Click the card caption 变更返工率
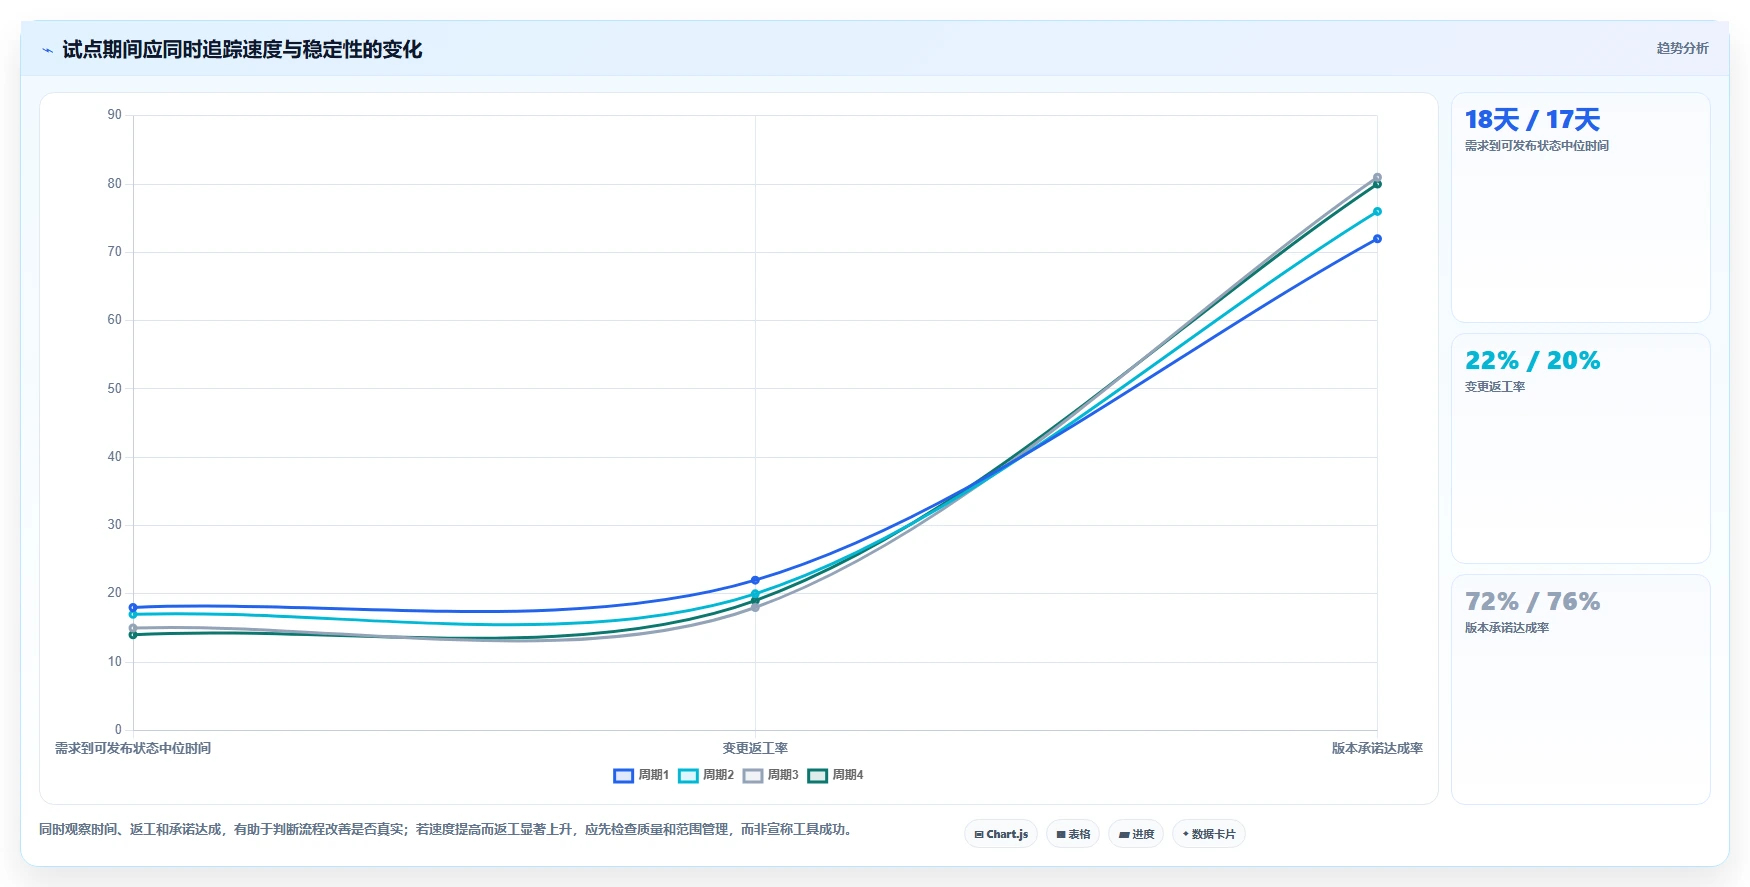This screenshot has width=1750, height=887. coord(1495,387)
